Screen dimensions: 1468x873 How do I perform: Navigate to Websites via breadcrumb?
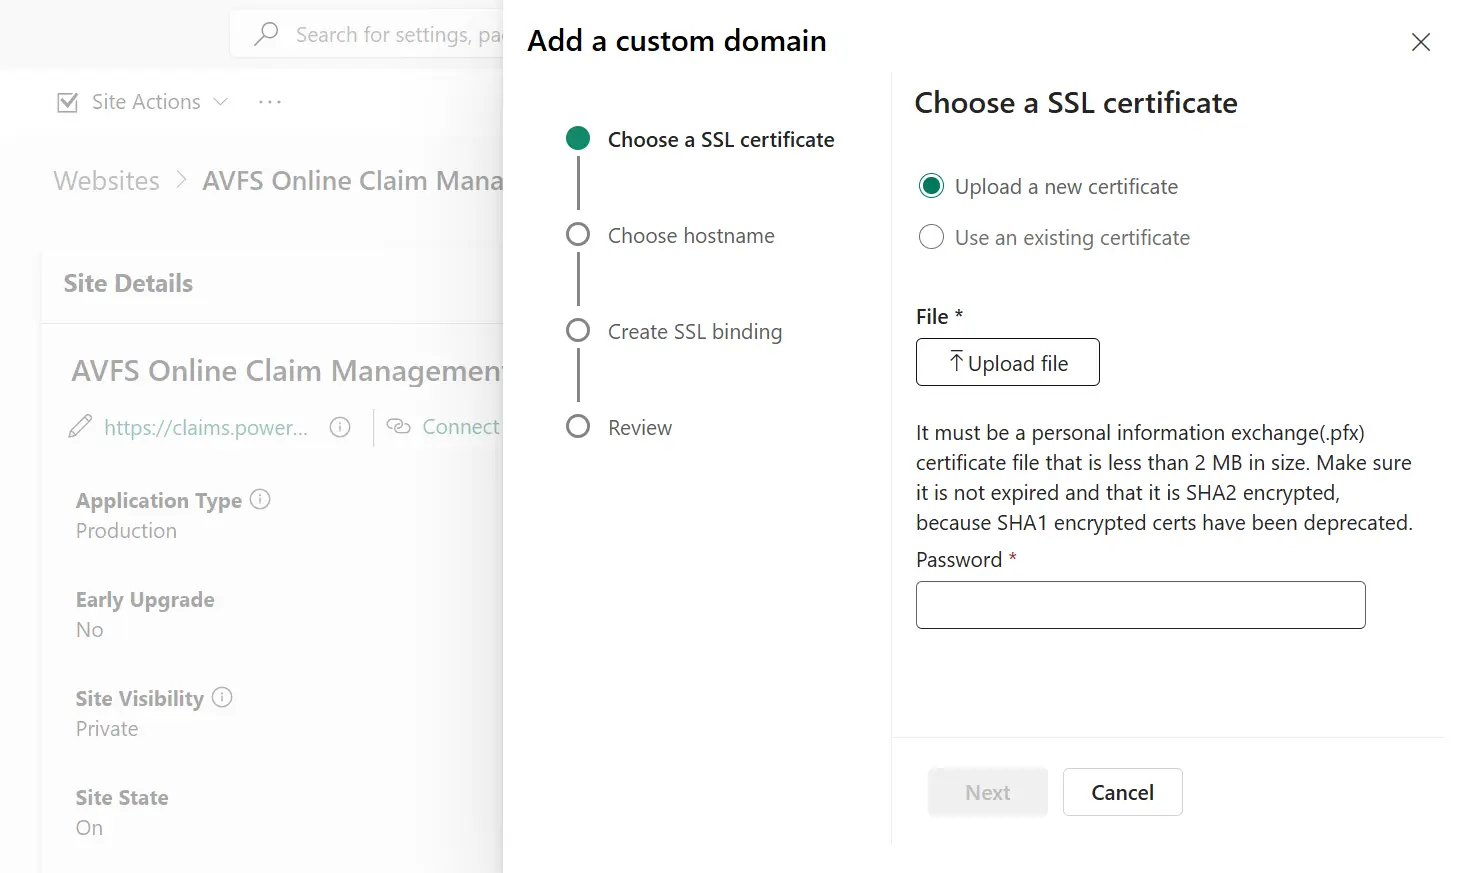click(106, 181)
